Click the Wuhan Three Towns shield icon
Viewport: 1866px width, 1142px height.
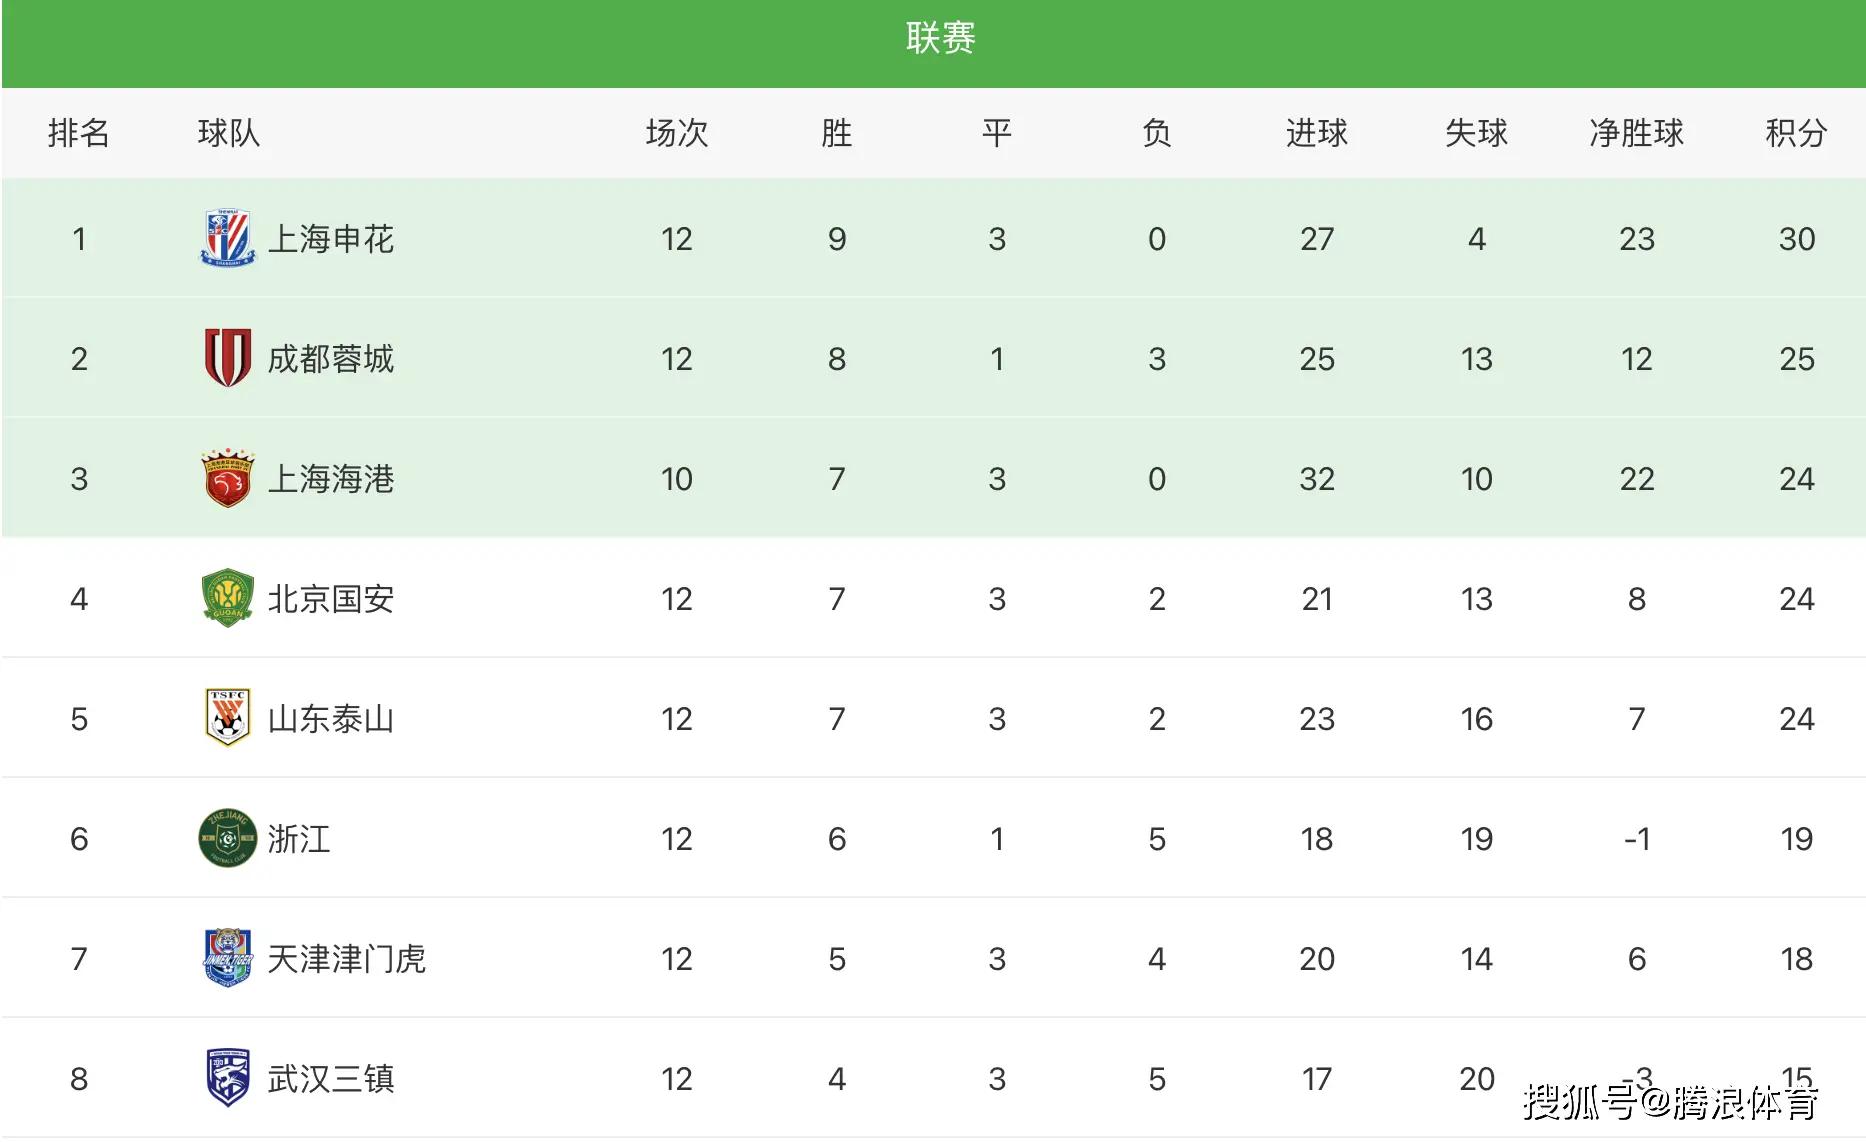228,1078
